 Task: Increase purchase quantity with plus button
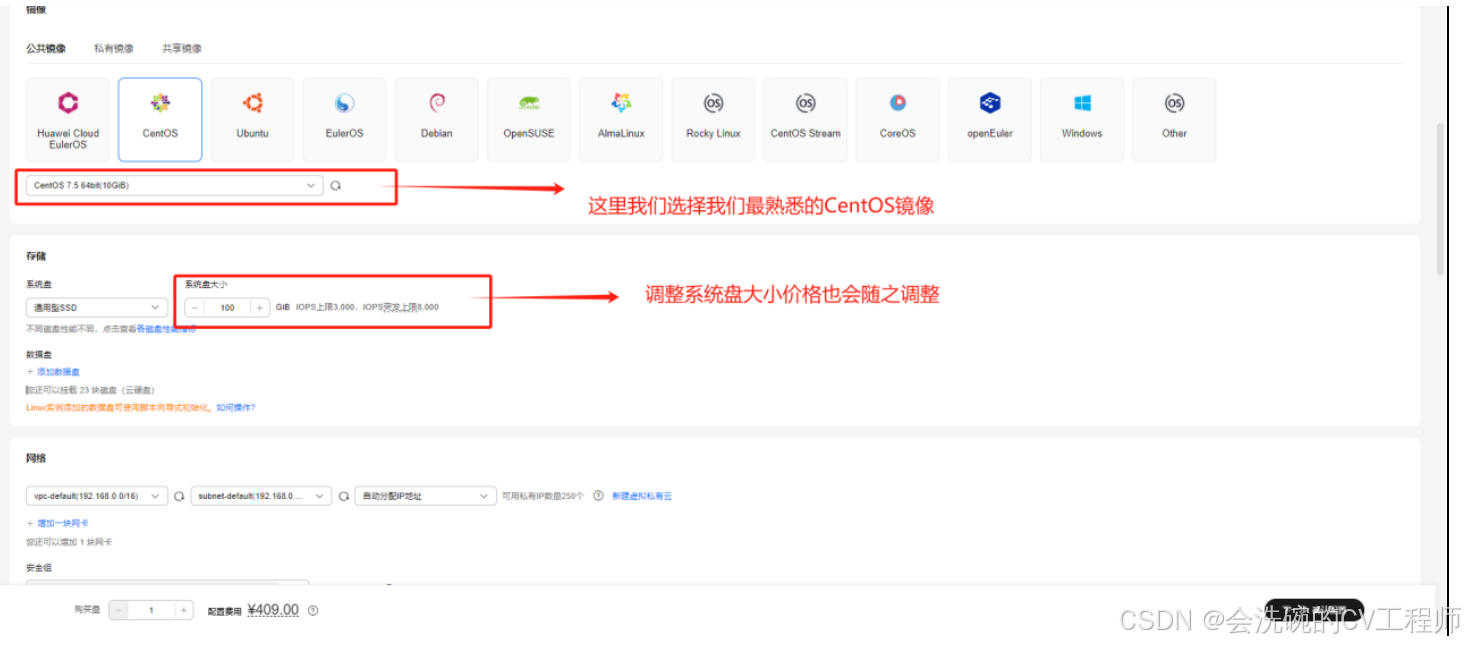point(184,610)
